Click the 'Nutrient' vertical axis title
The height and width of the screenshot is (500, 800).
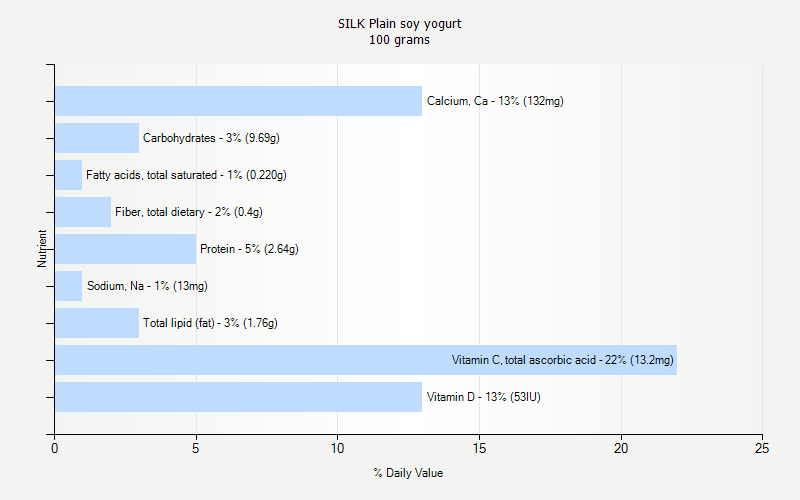pyautogui.click(x=42, y=248)
